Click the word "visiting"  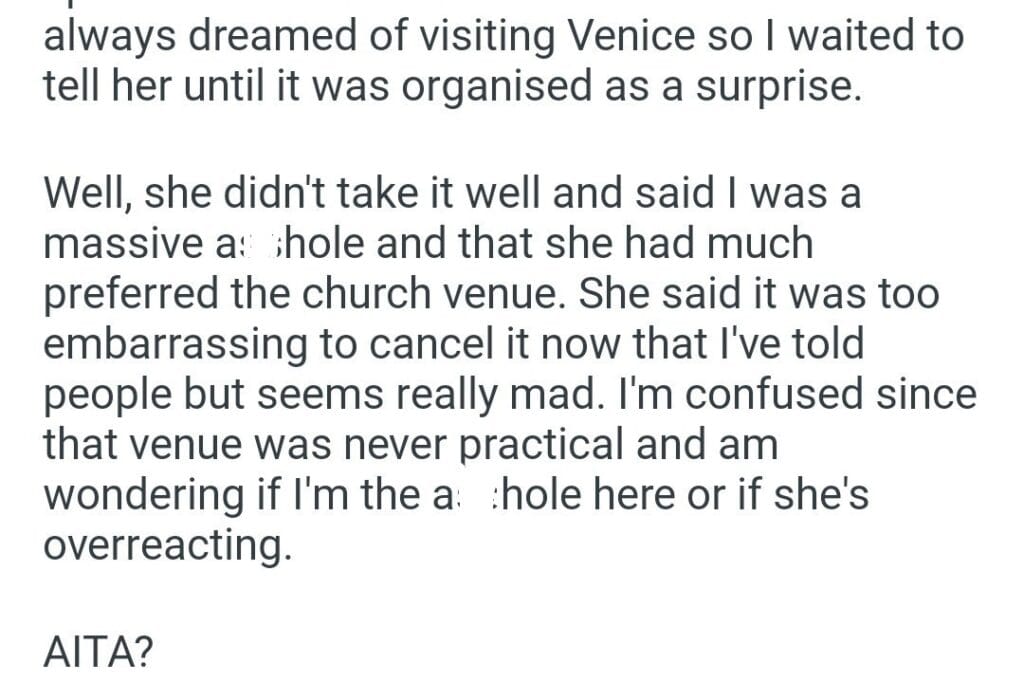(x=476, y=36)
